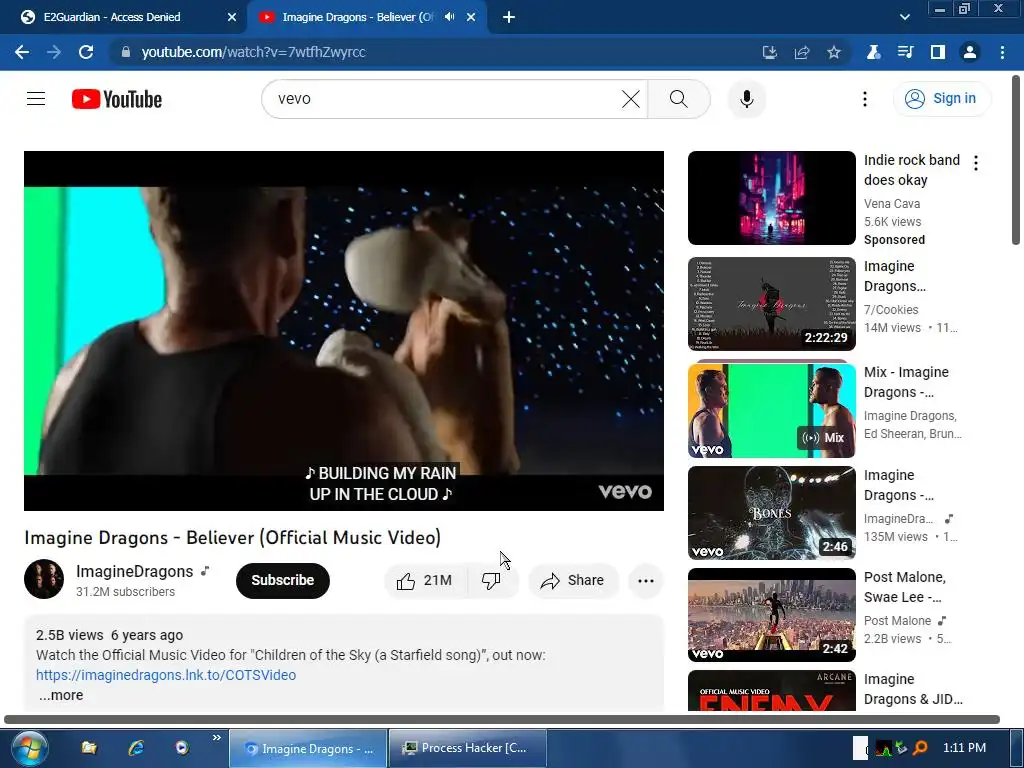Go forward with browser forward arrow
This screenshot has width=1024, height=768.
click(54, 52)
